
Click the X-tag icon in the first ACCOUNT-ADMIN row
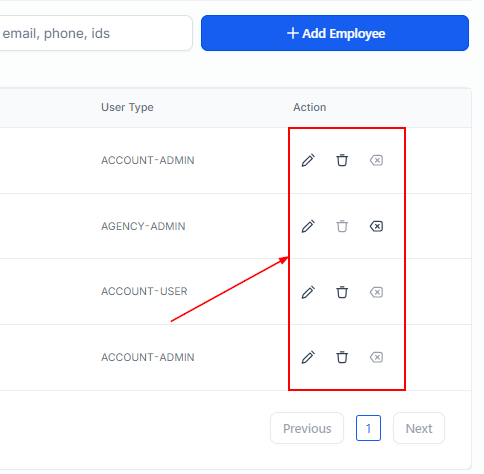pyautogui.click(x=376, y=160)
